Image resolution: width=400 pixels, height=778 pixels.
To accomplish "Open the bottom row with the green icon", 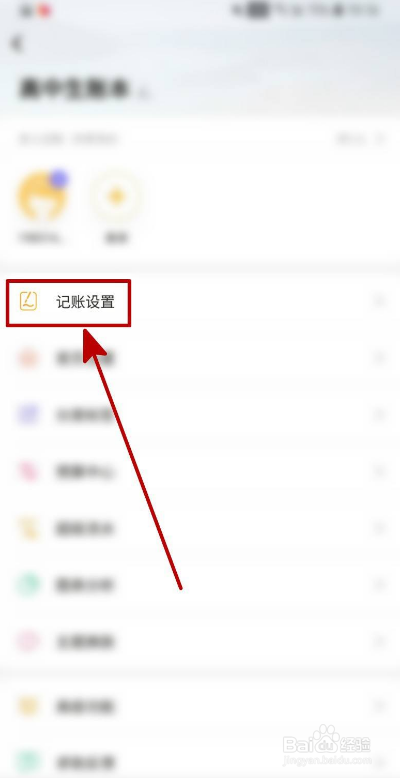I will (200, 762).
